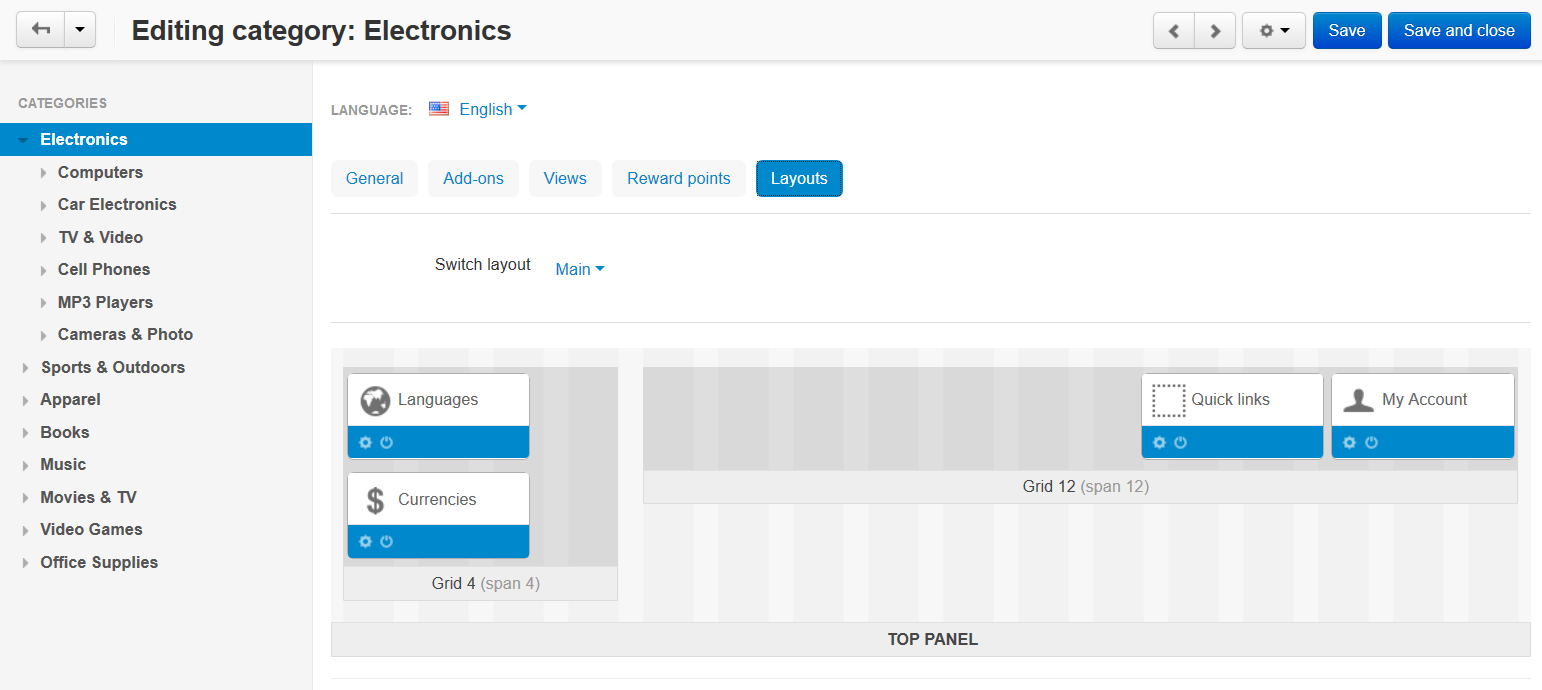Select the Books category

tap(65, 432)
